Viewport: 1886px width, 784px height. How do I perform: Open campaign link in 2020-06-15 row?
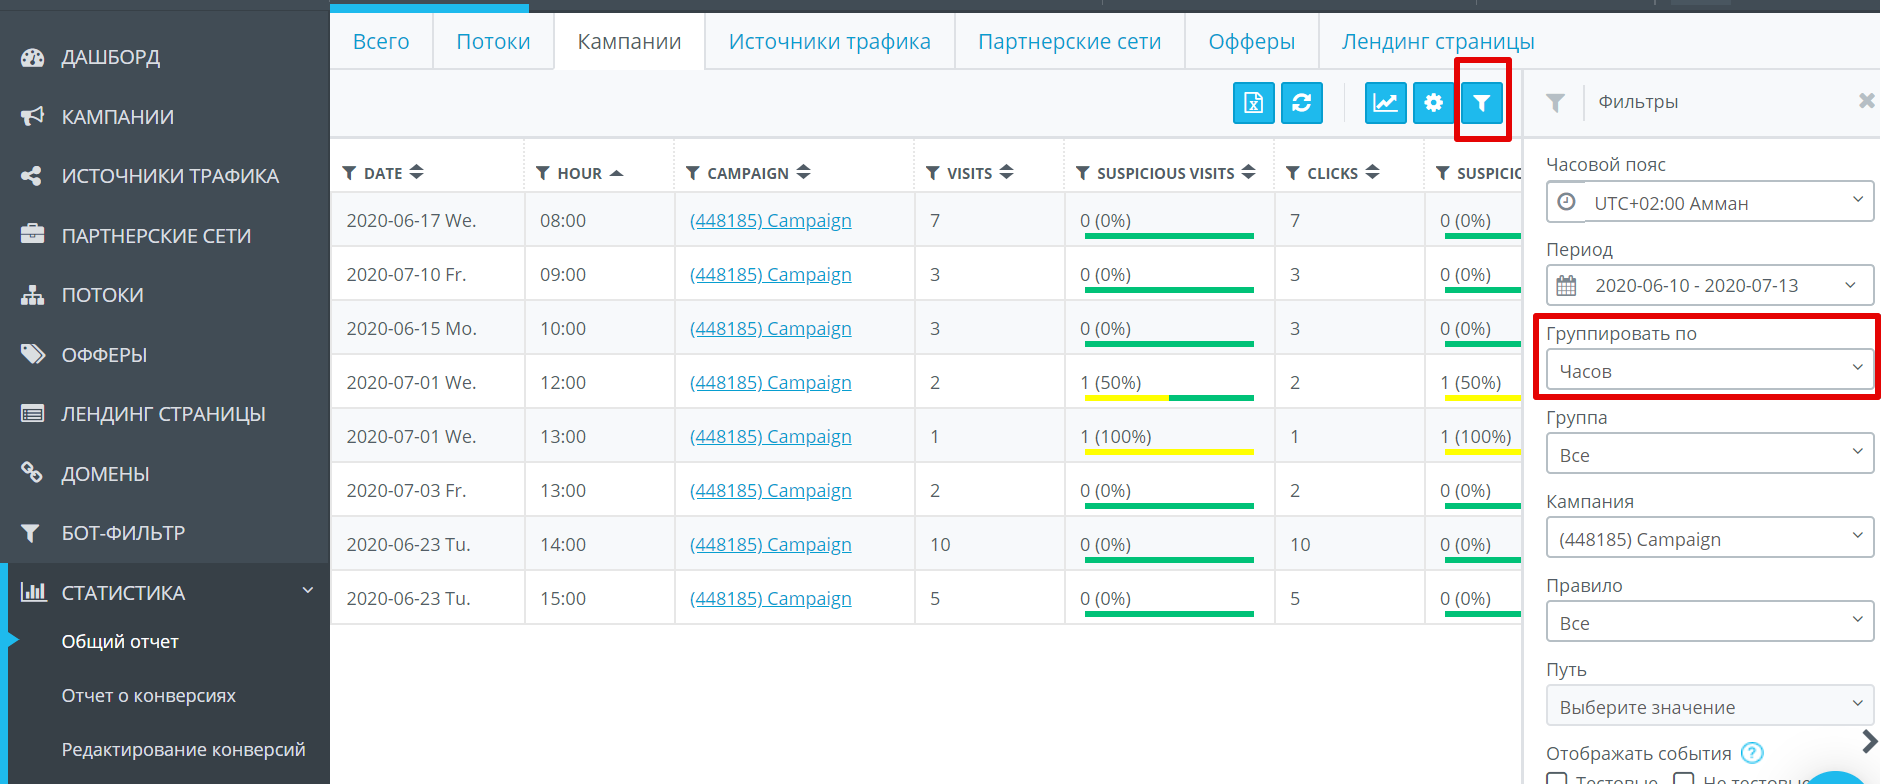point(771,329)
